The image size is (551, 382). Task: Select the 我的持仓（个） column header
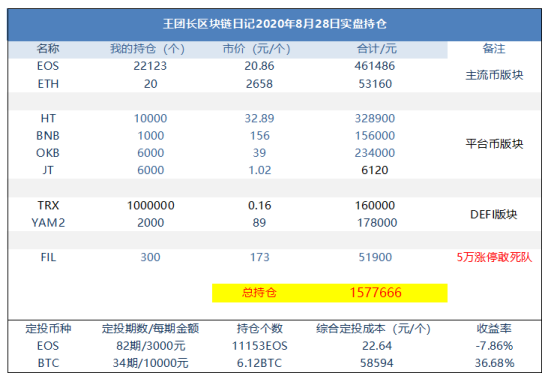(x=147, y=48)
